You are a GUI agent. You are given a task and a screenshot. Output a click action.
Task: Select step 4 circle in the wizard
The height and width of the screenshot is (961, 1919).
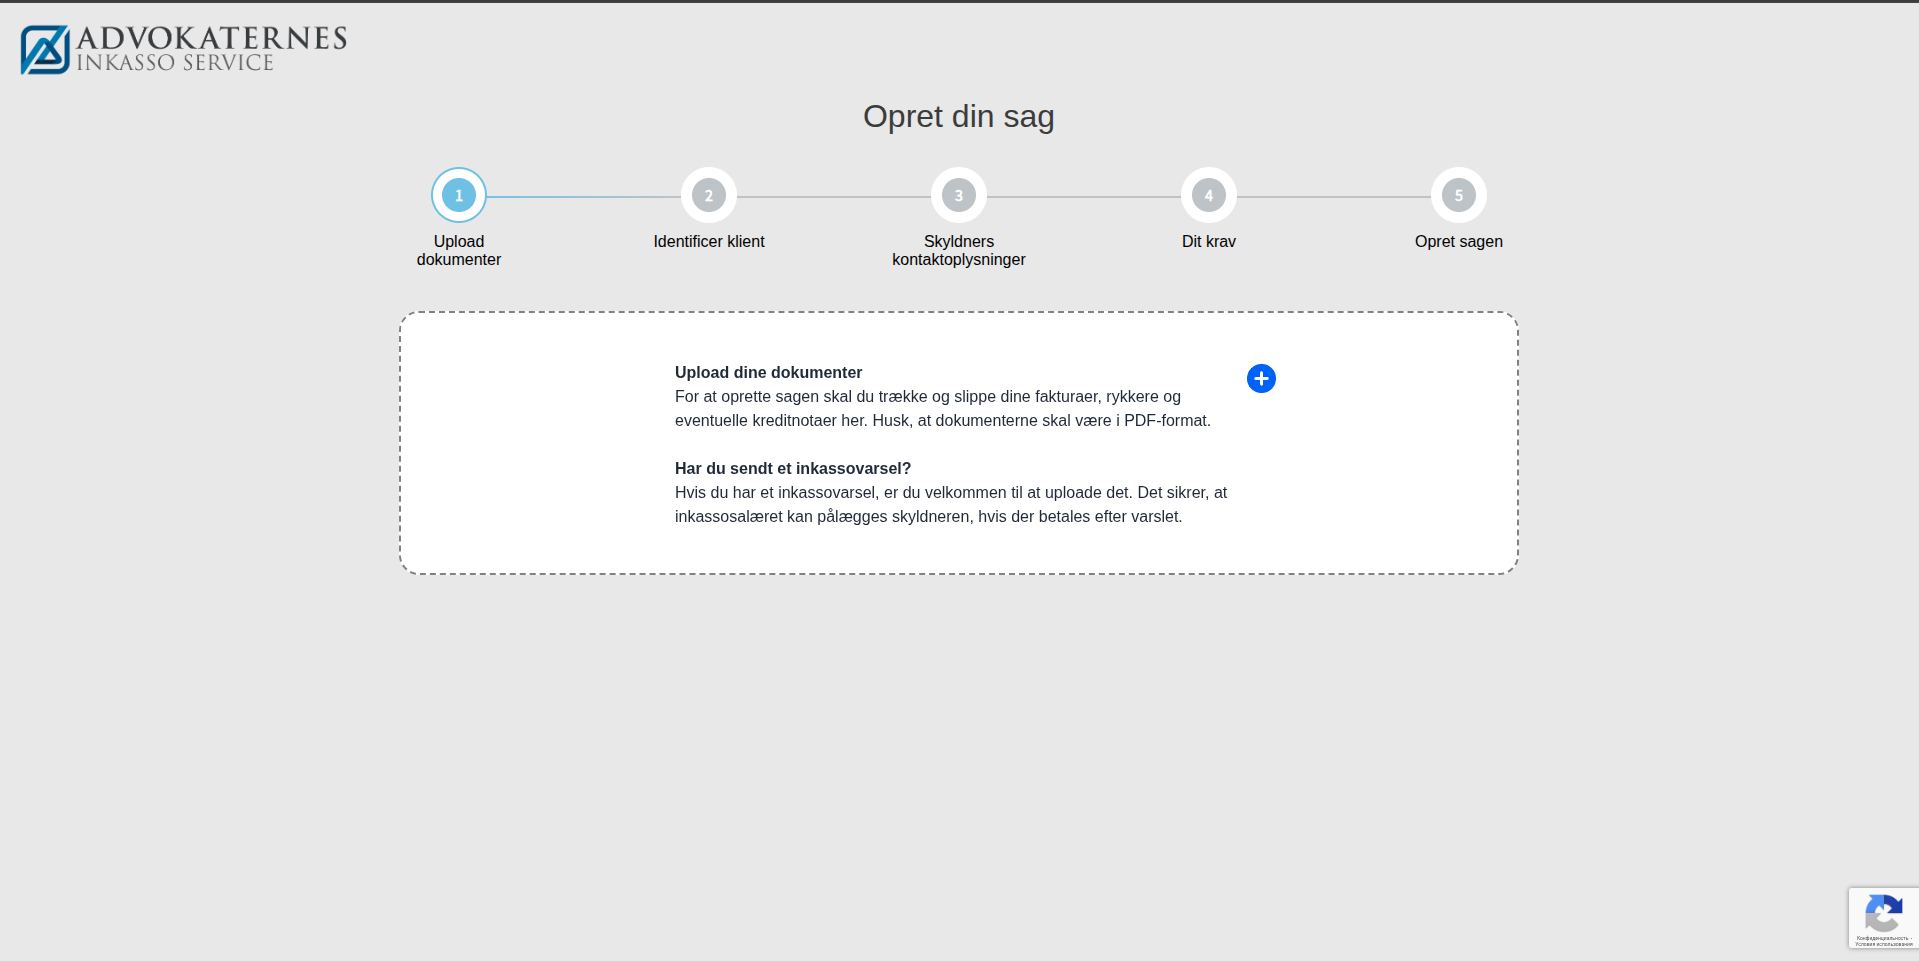tap(1209, 195)
